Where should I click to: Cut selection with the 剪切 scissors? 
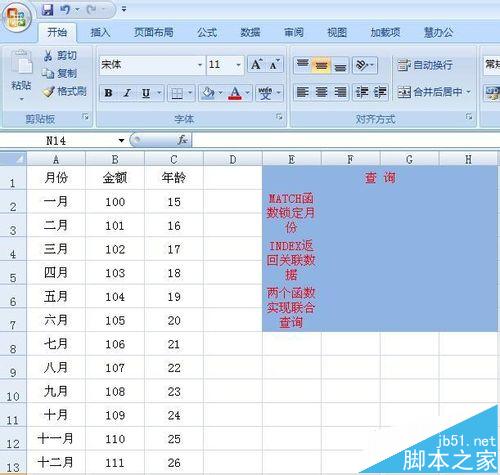pyautogui.click(x=60, y=55)
